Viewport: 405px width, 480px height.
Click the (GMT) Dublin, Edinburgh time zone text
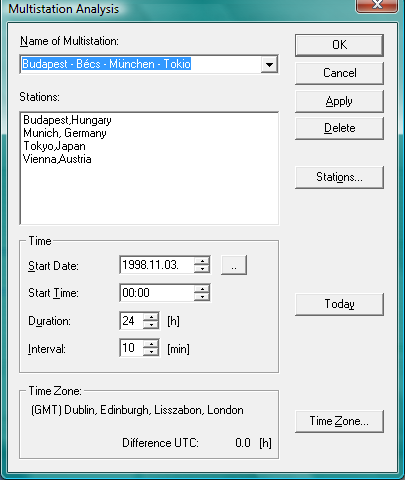[x=137, y=410]
